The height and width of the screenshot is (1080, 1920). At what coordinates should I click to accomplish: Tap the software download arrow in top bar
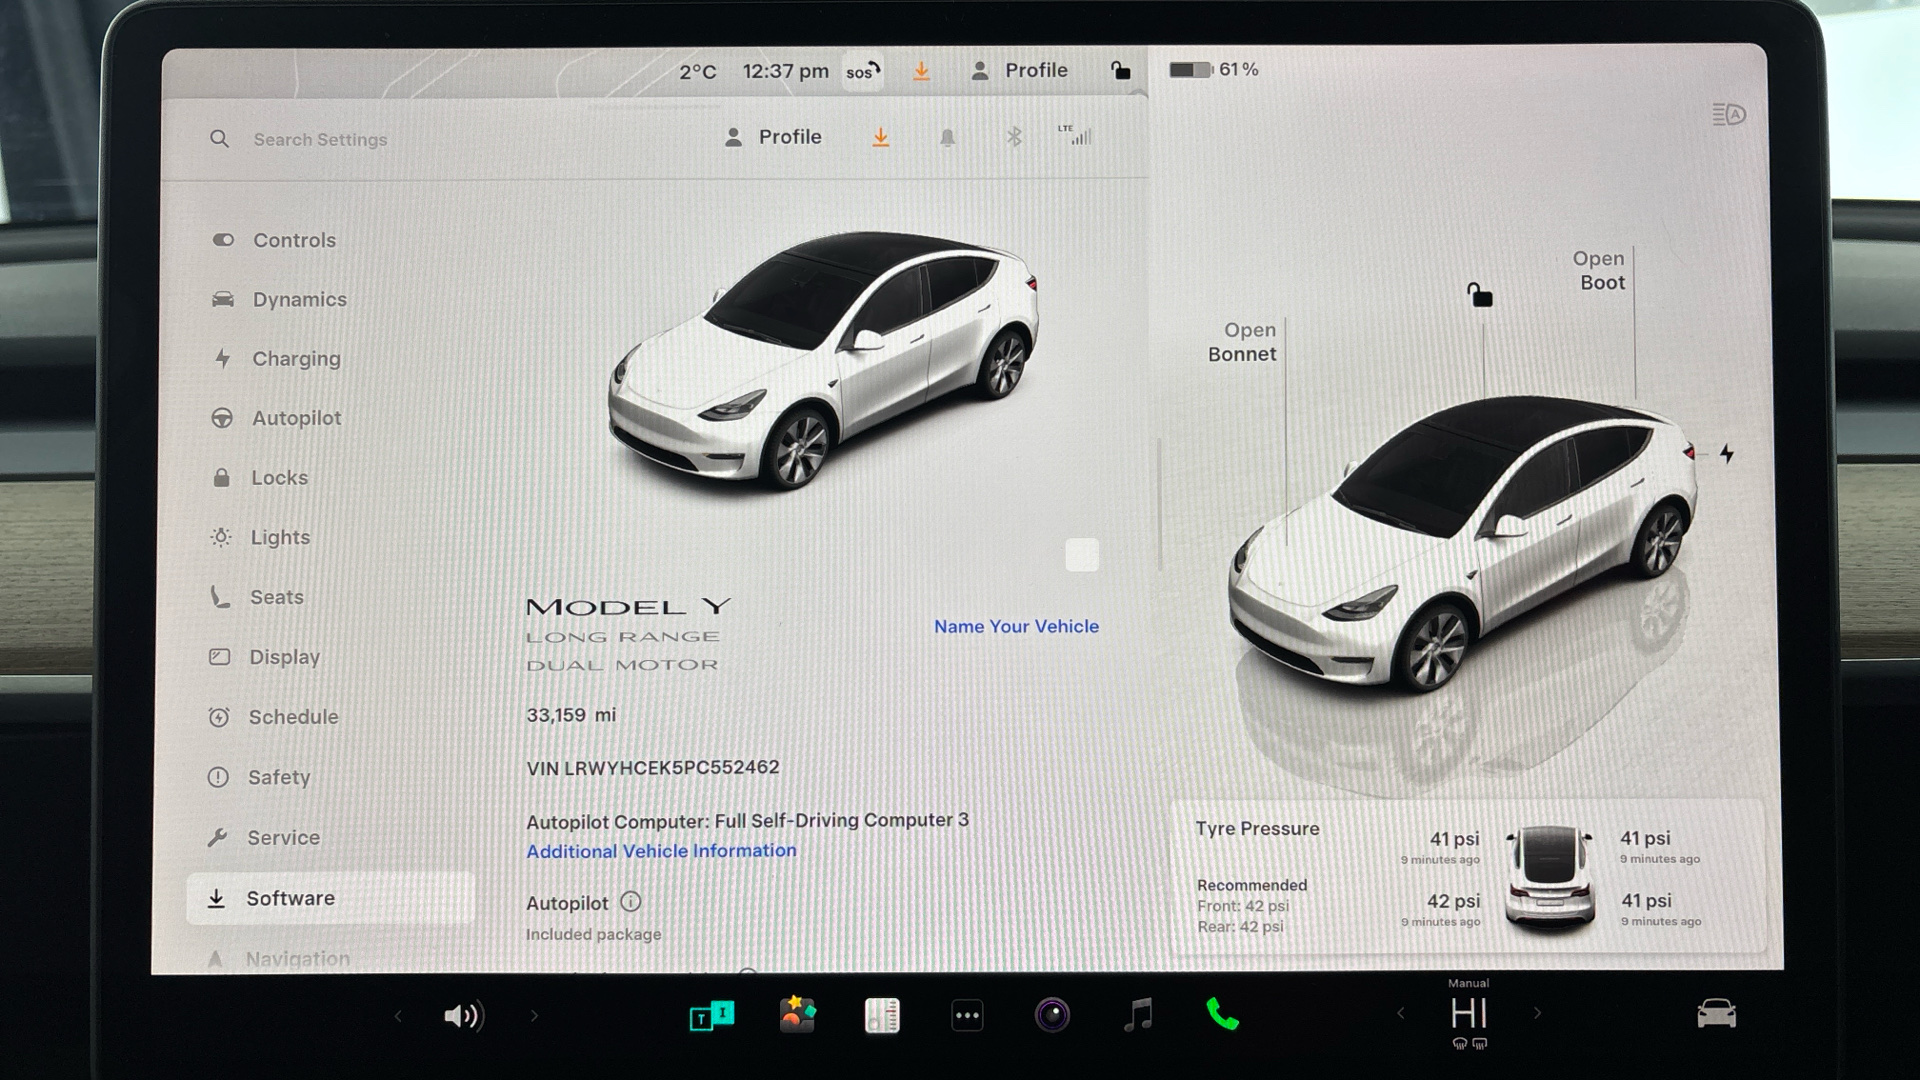pos(921,71)
